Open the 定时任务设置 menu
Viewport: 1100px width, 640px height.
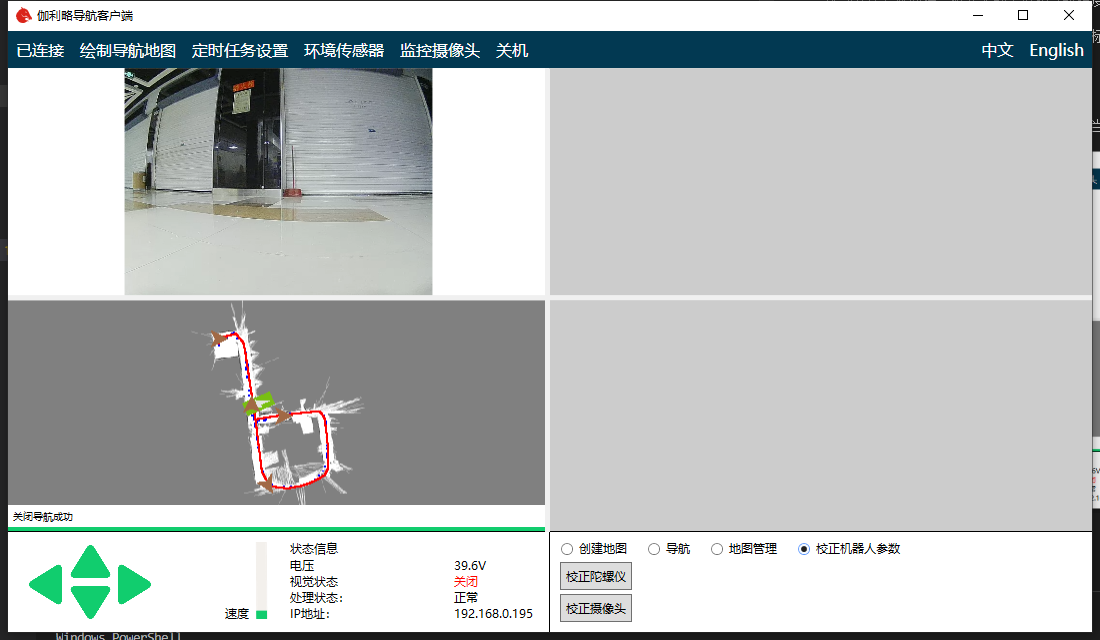tap(240, 51)
